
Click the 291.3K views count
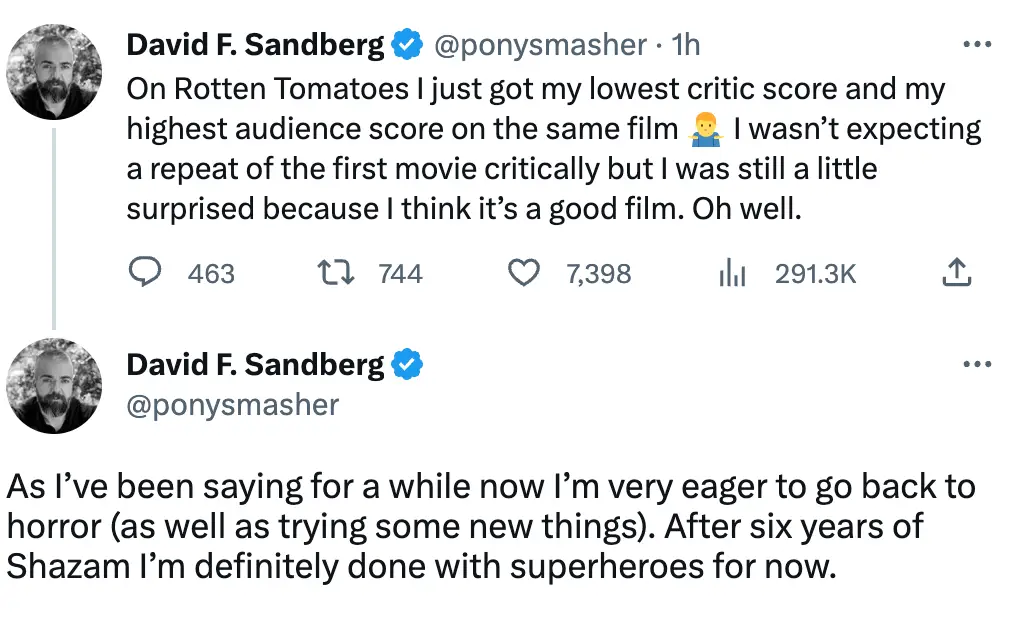click(x=815, y=274)
